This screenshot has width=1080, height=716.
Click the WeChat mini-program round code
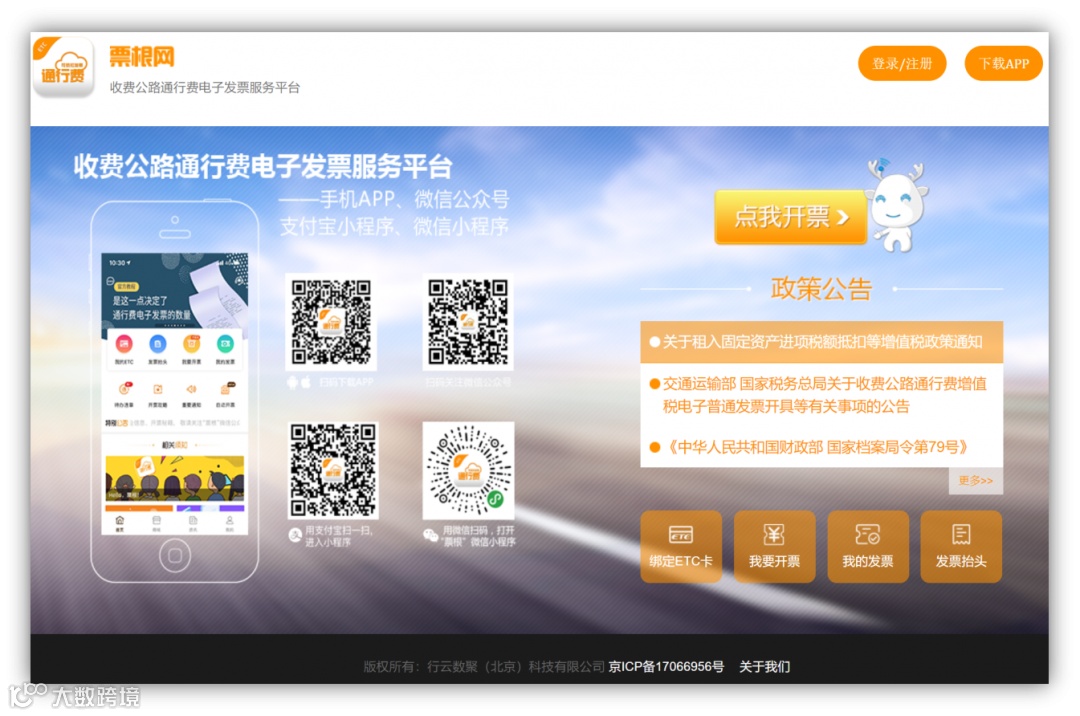(468, 470)
